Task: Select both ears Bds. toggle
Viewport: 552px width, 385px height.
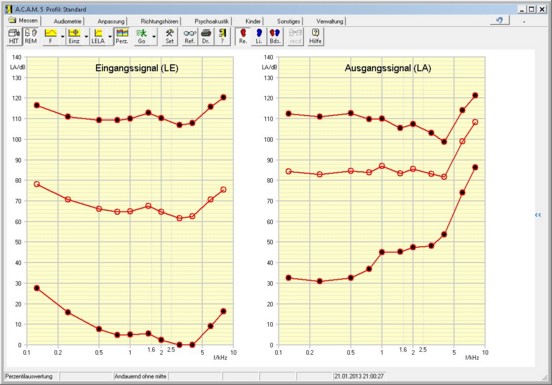Action: (x=275, y=37)
